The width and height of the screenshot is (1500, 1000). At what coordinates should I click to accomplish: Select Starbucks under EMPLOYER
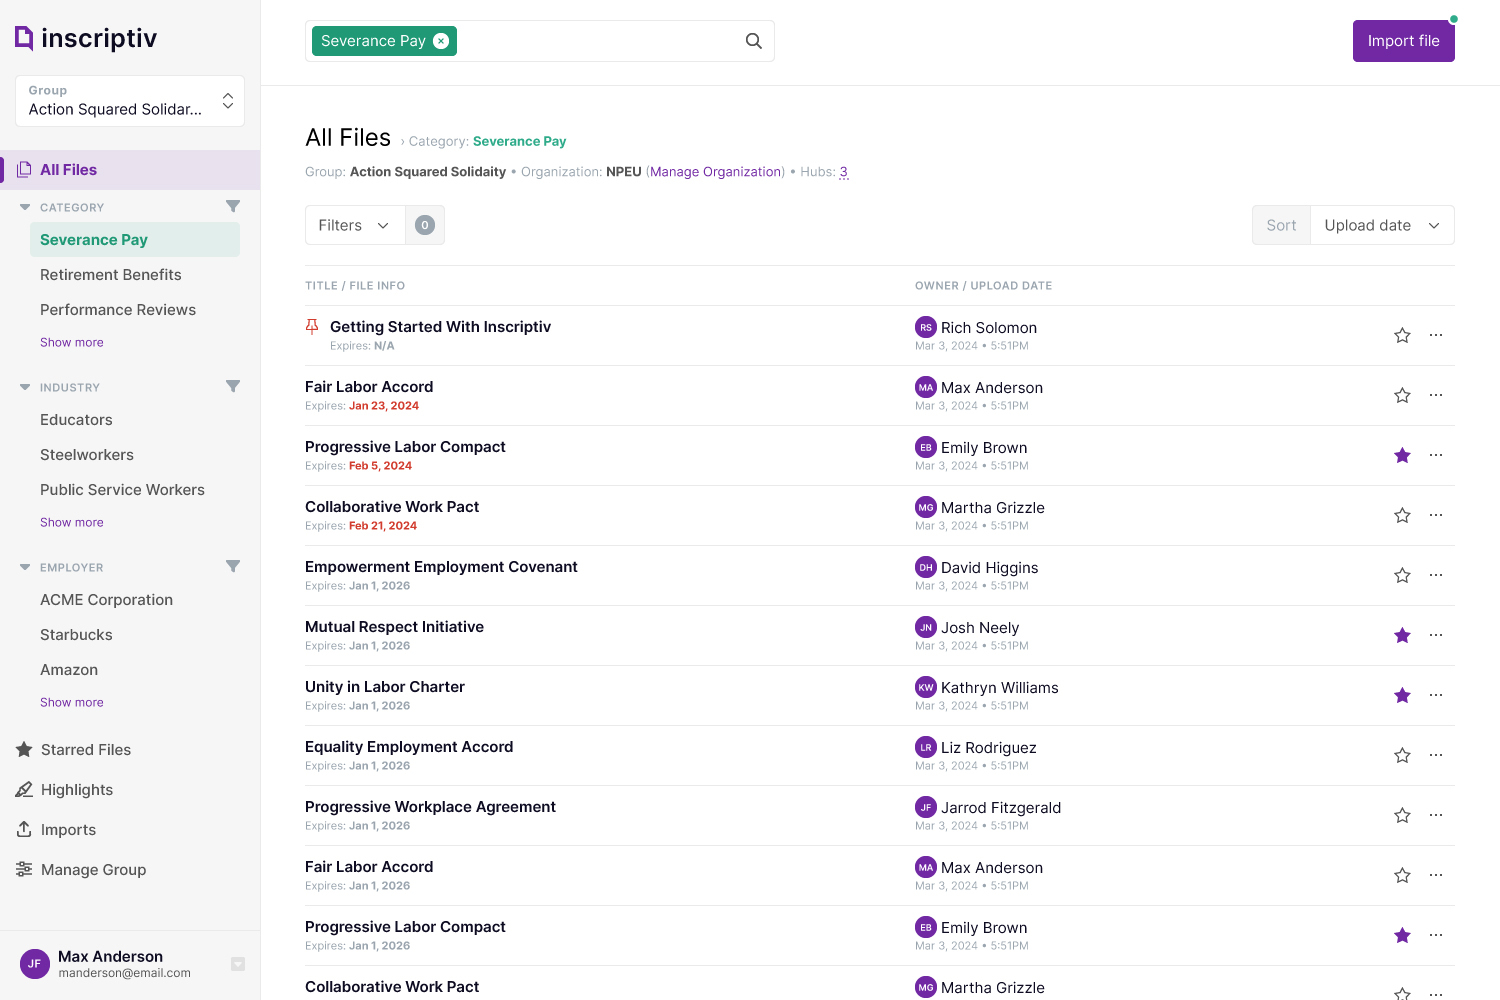pos(76,634)
